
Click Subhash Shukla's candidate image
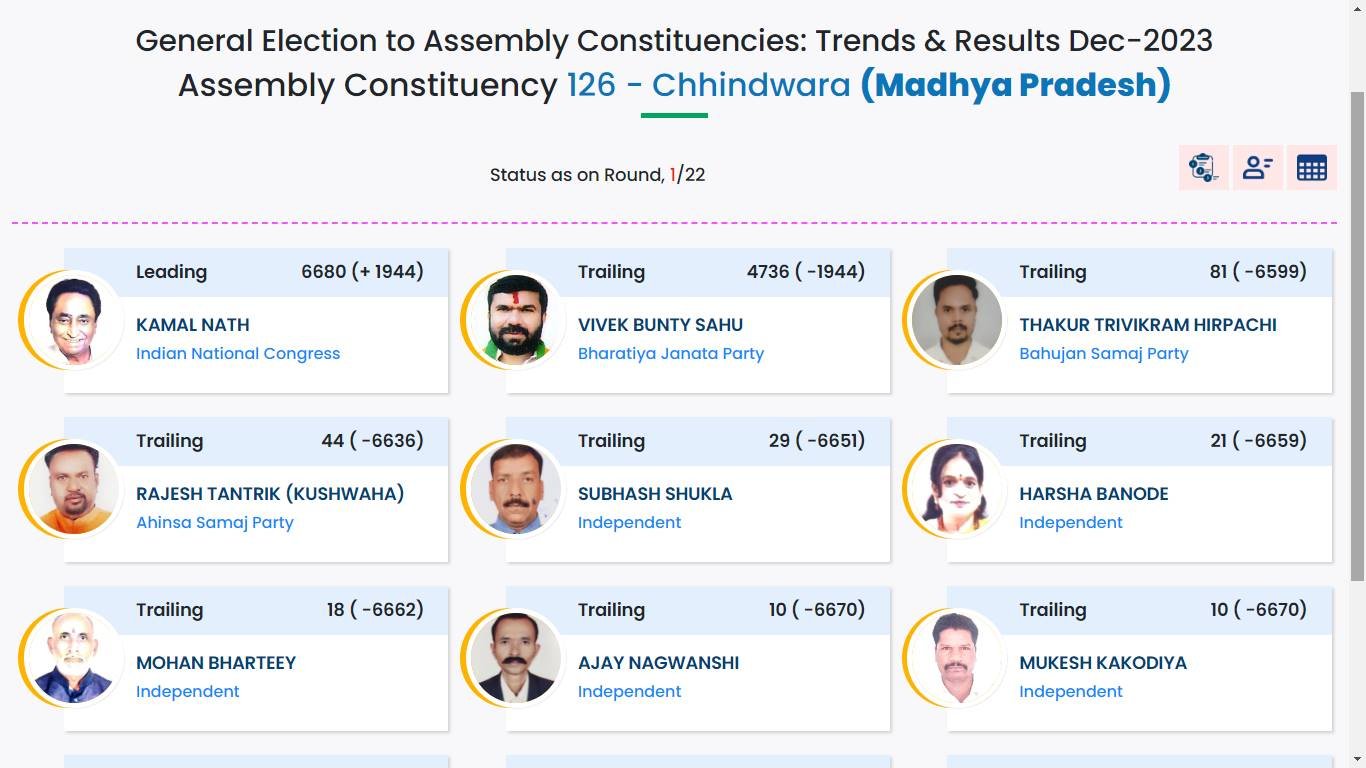click(515, 489)
